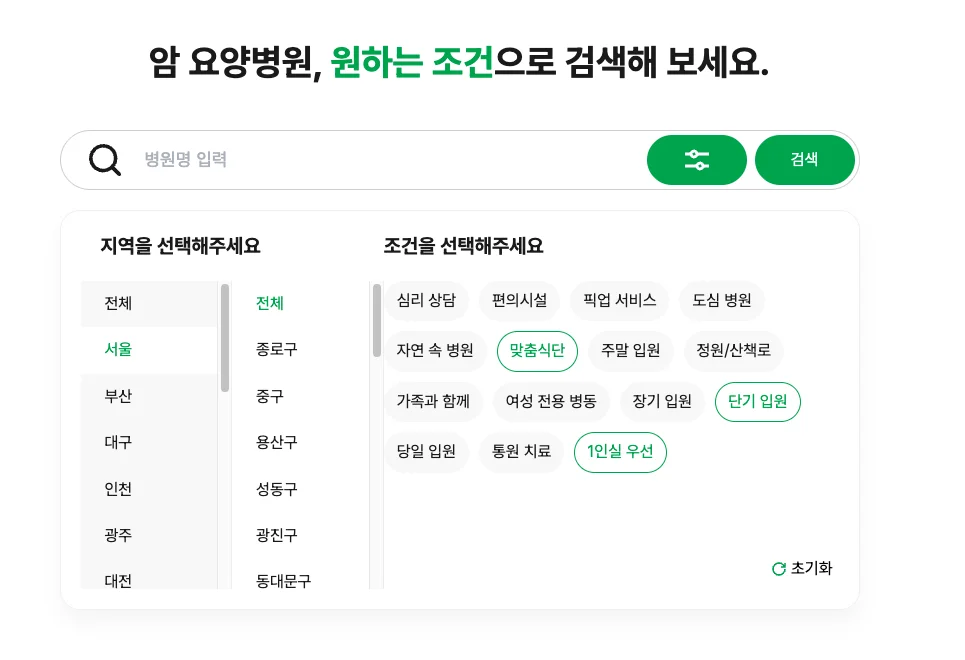This screenshot has height=660, width=965.
Task: Click the 검색 search button
Action: (805, 159)
